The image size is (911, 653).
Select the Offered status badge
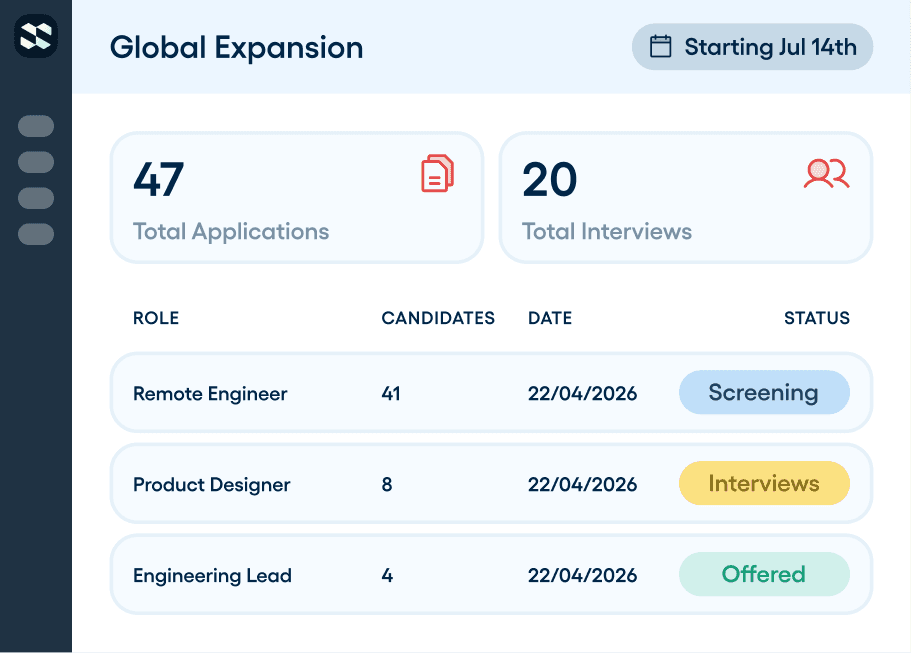point(764,574)
